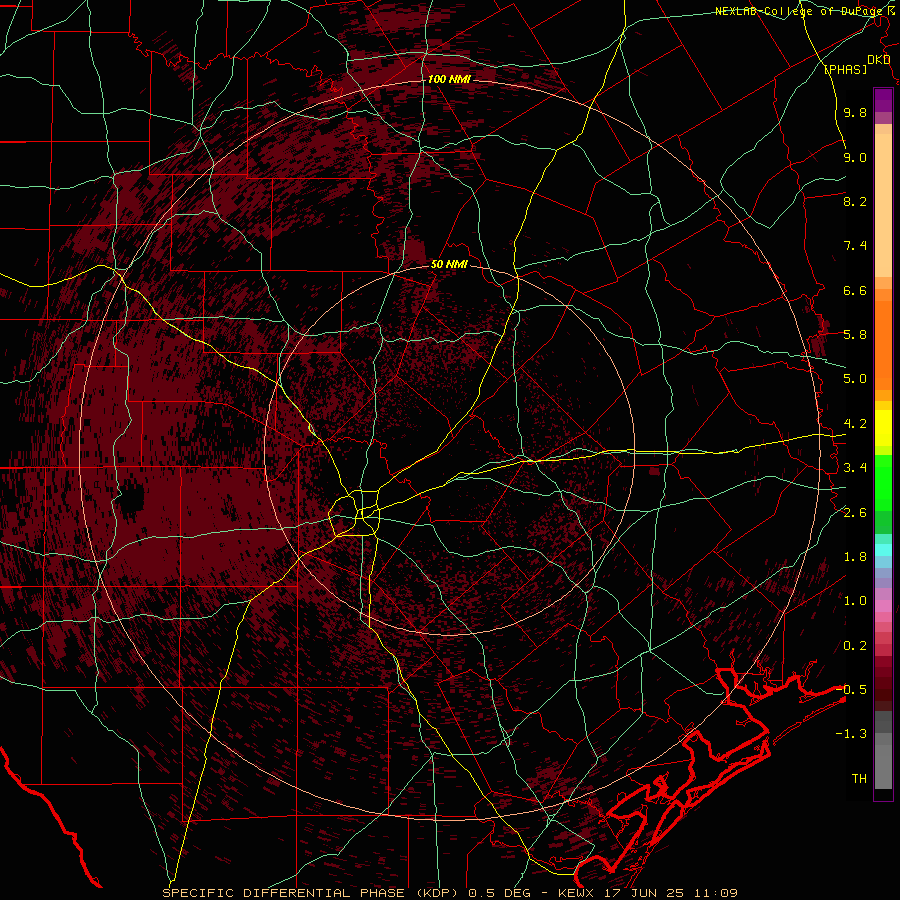Click the "0.5 DEG" elevation text
Screen dimensions: 900x900
499,893
